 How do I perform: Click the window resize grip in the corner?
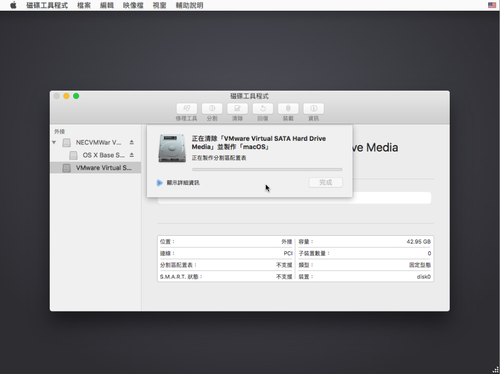[x=496, y=370]
